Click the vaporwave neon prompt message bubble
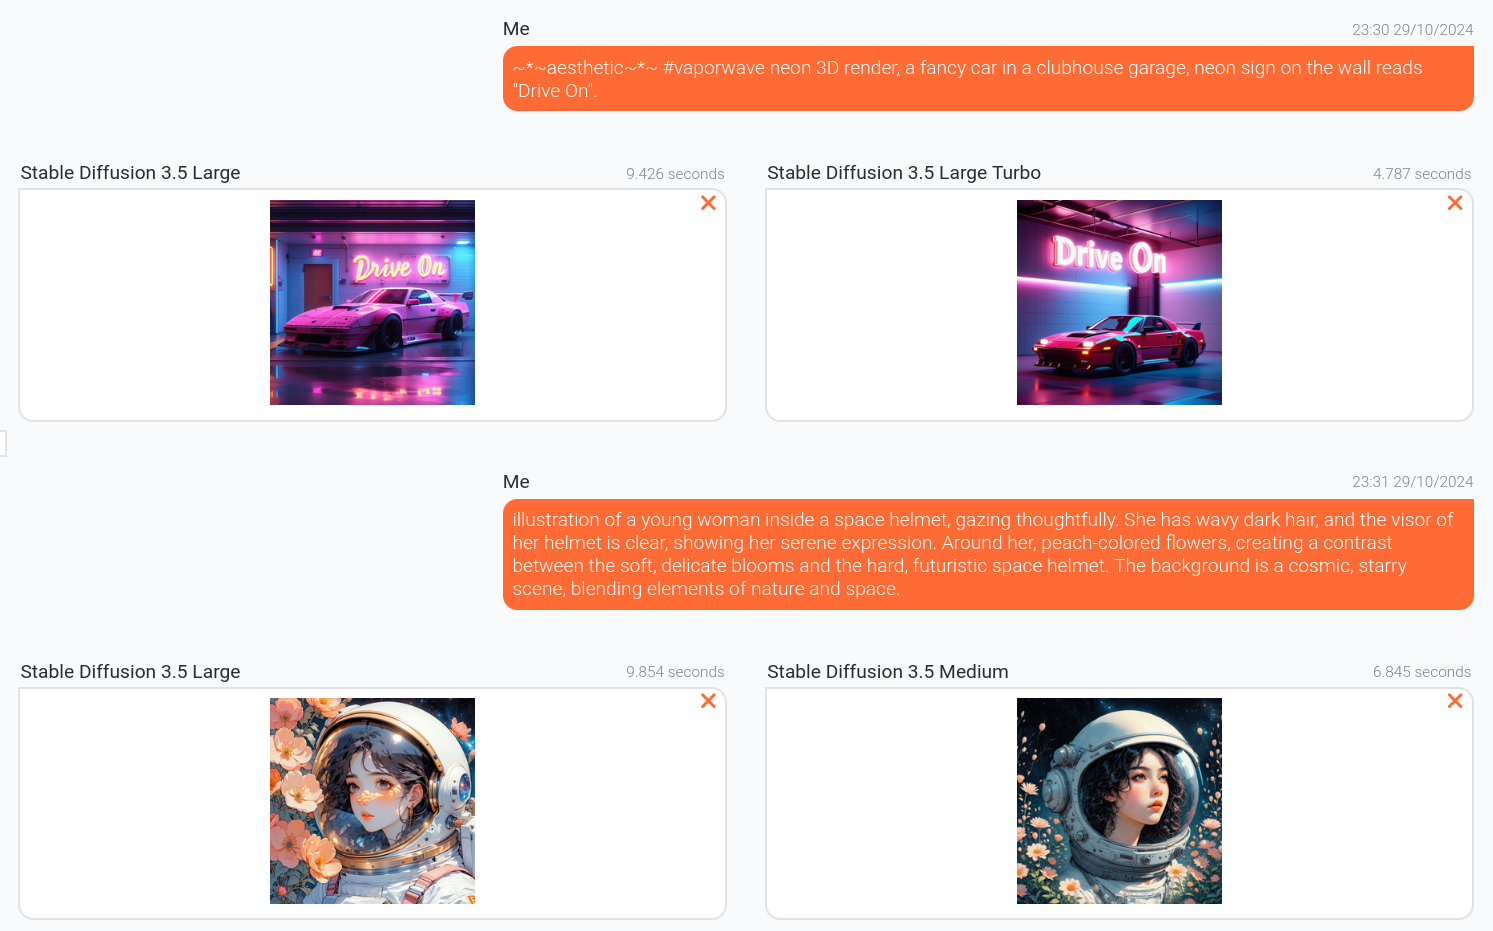This screenshot has width=1493, height=931. (x=988, y=79)
